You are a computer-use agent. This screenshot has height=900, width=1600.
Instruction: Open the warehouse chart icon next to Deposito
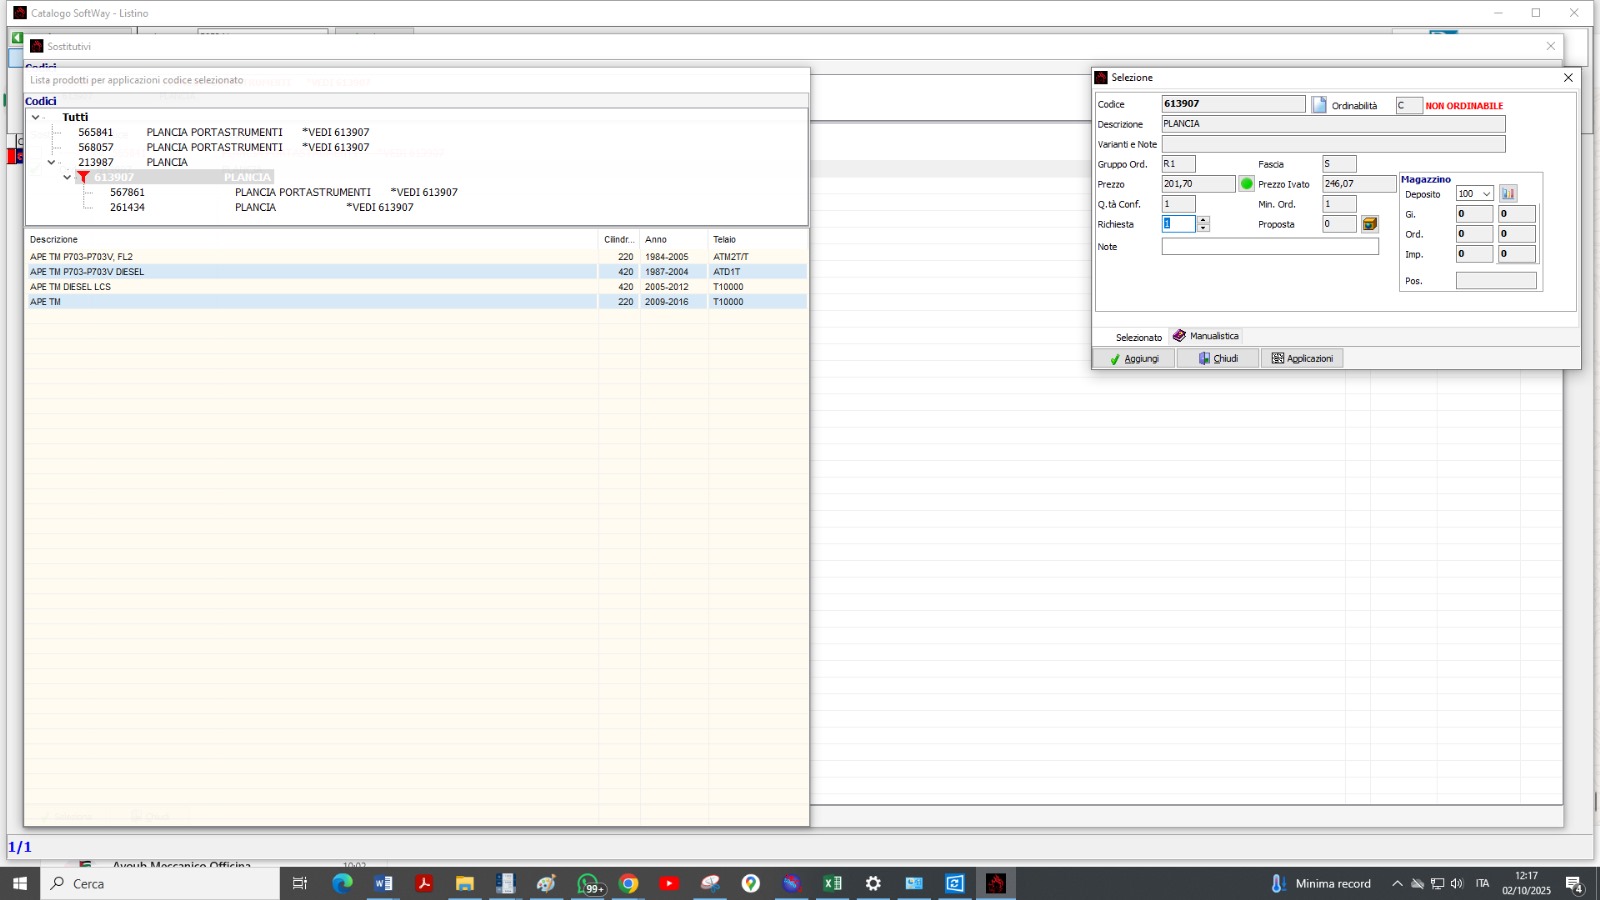click(1508, 194)
